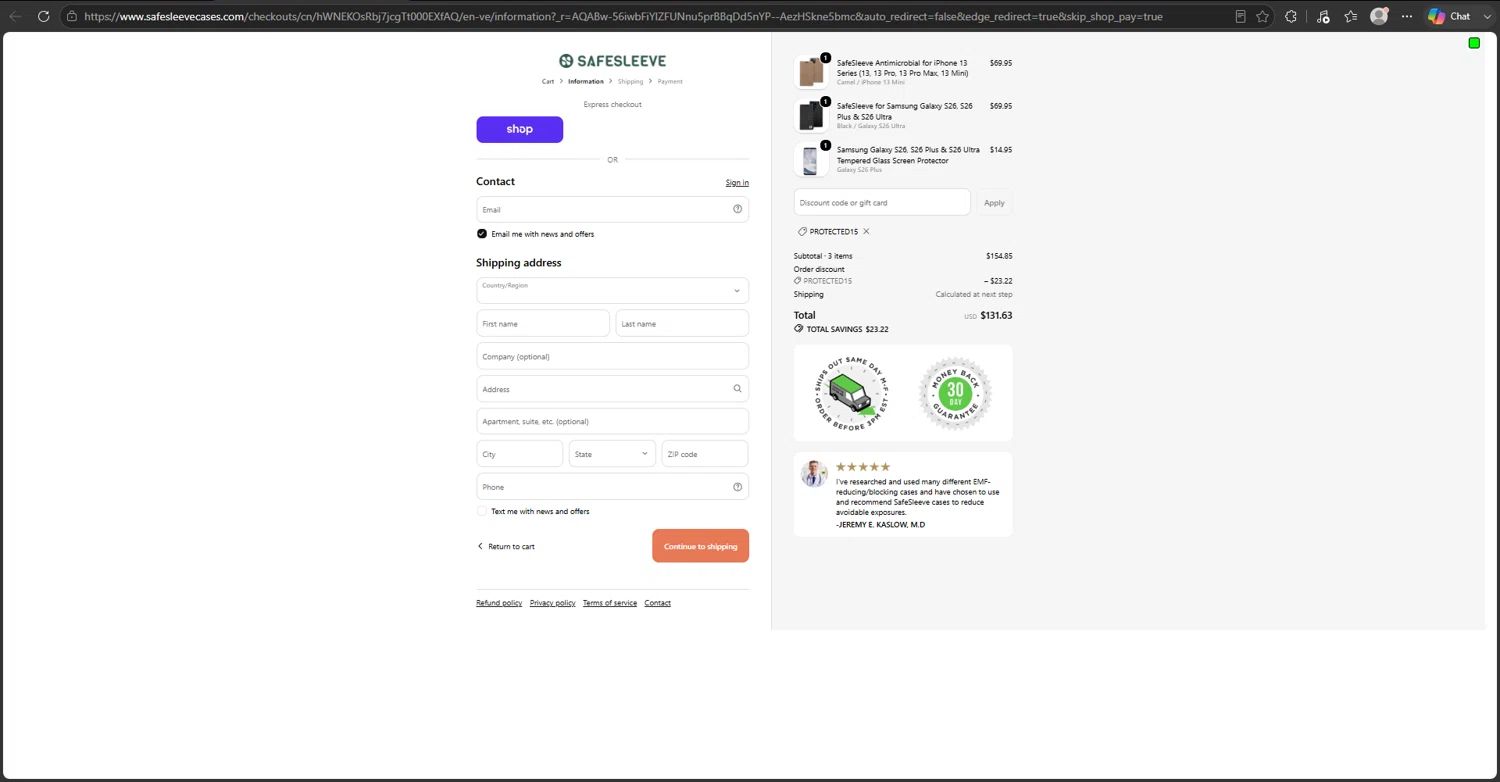Viewport: 1500px width, 782px height.
Task: Focus the City field
Action: [520, 454]
